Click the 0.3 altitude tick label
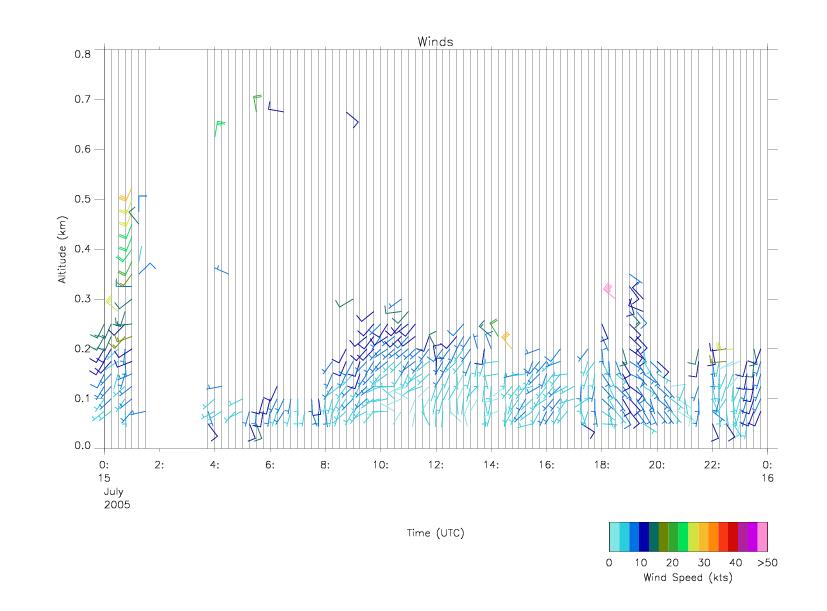The width and height of the screenshot is (827, 611). 82,299
